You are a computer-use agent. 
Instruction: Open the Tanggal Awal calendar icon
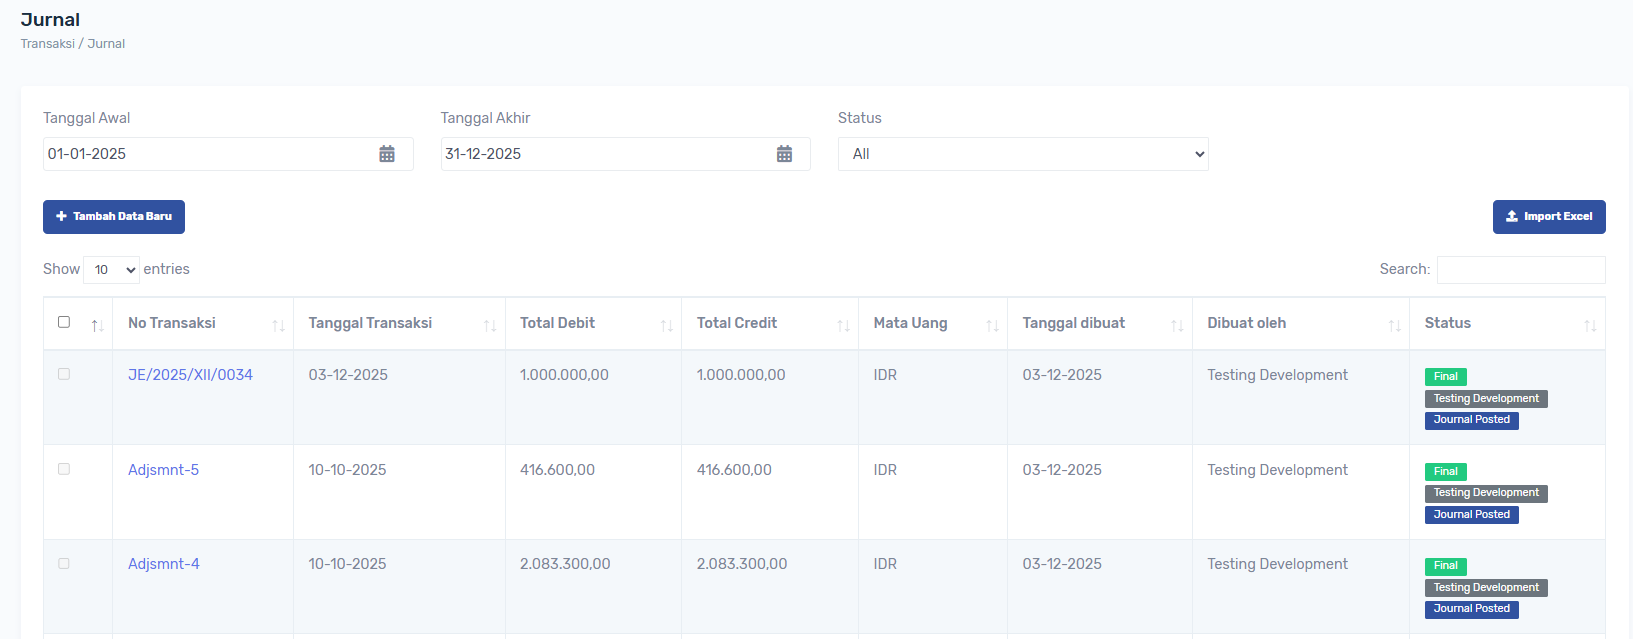click(387, 154)
